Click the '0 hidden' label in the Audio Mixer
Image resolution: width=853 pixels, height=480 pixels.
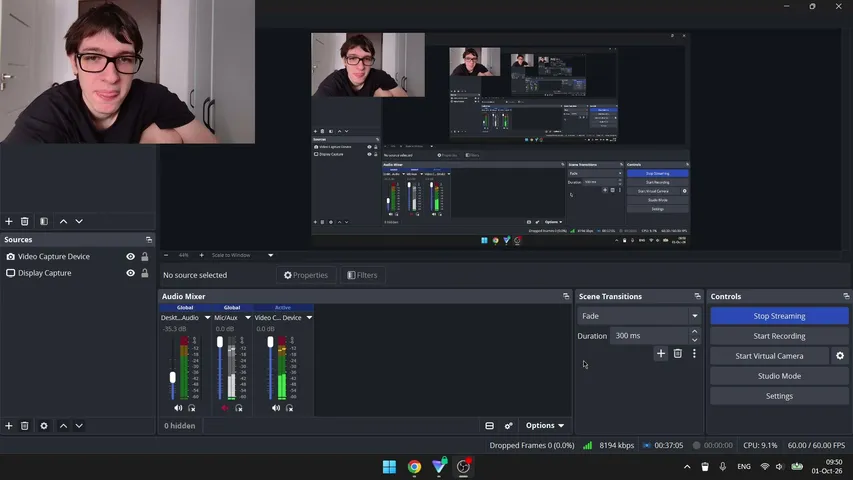pyautogui.click(x=180, y=426)
